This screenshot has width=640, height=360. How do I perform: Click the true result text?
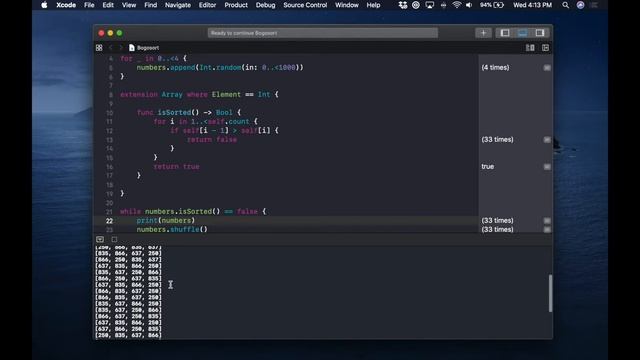coord(487,167)
